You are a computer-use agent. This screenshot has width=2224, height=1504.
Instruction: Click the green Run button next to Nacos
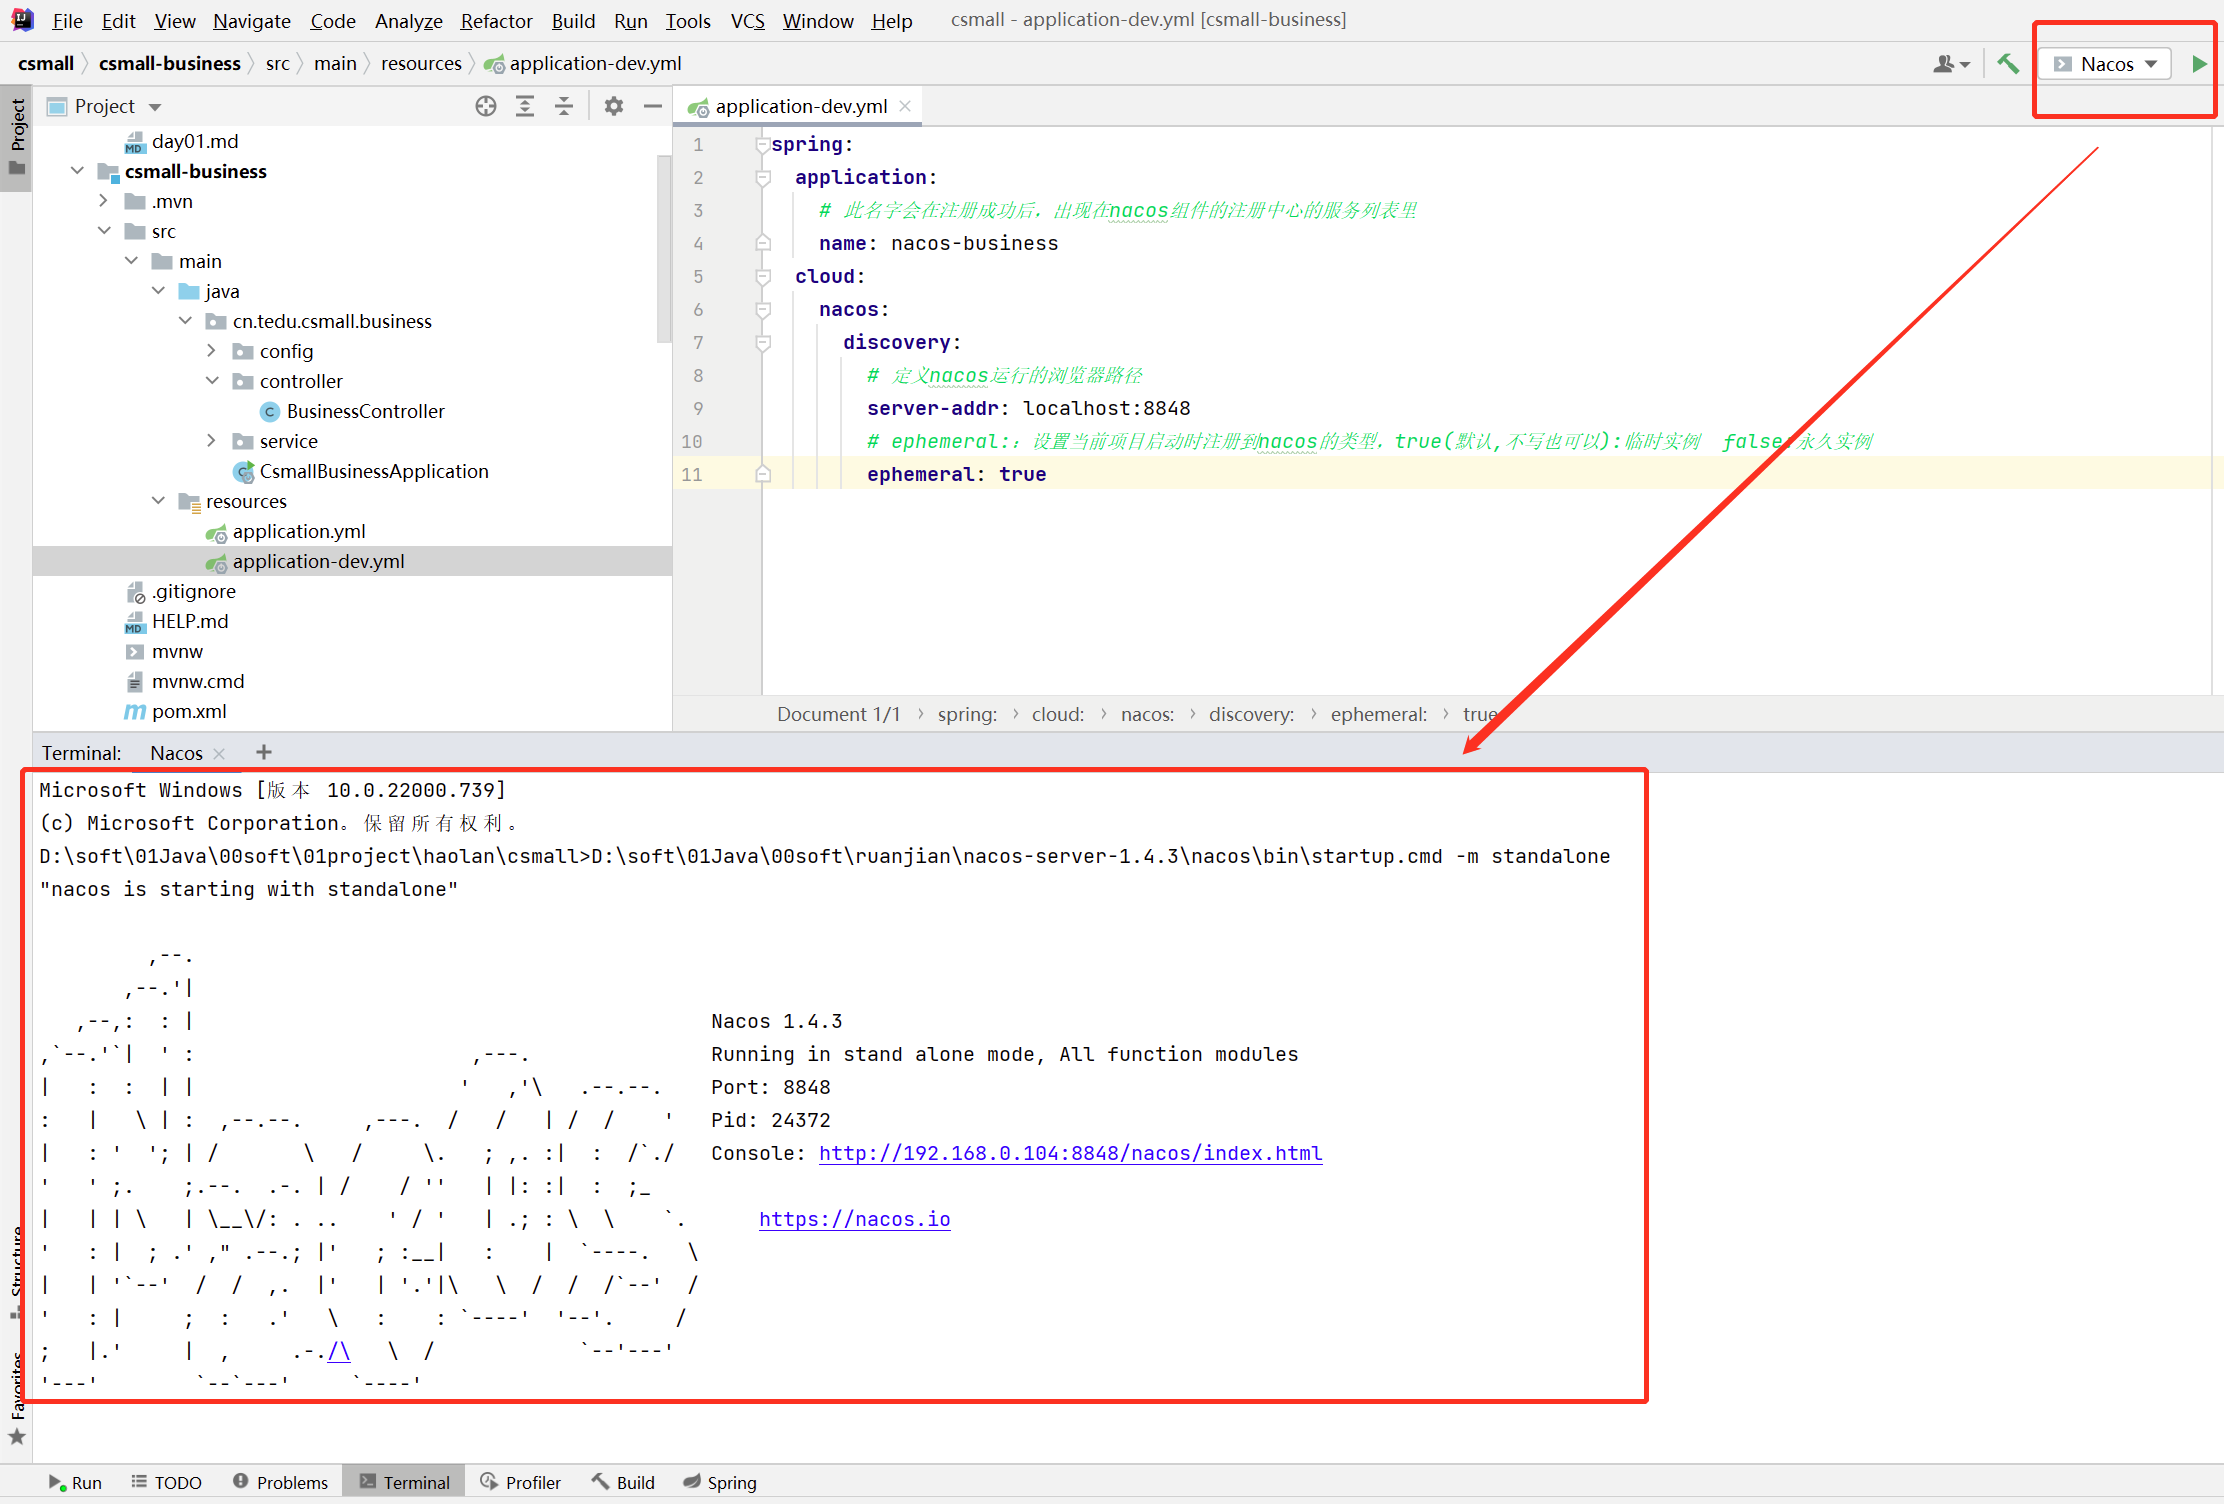[2198, 64]
